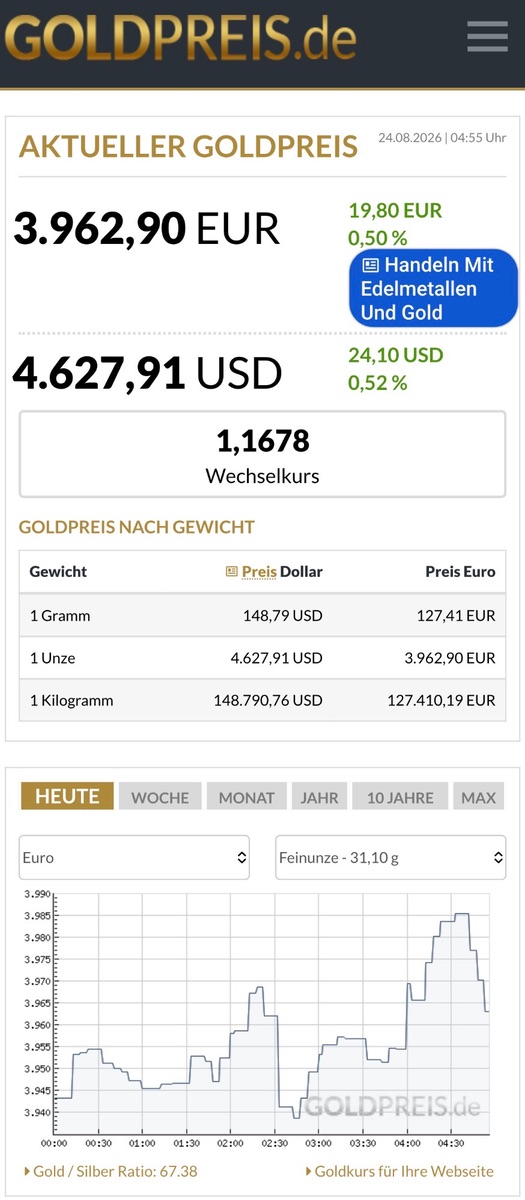
Task: Switch to the MONAT tab
Action: 247,796
